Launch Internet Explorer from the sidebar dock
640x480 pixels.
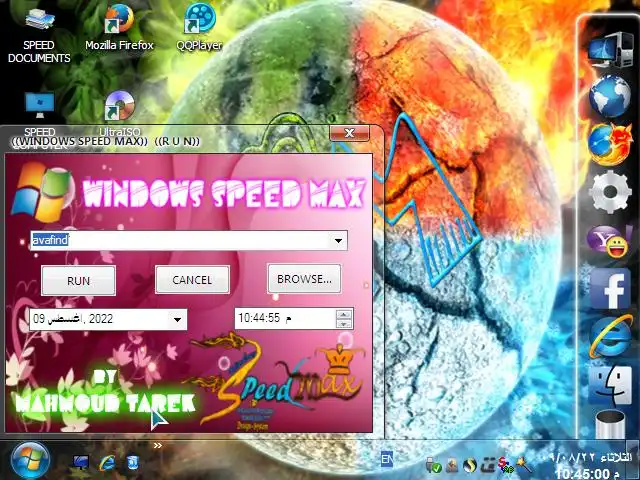pos(611,336)
